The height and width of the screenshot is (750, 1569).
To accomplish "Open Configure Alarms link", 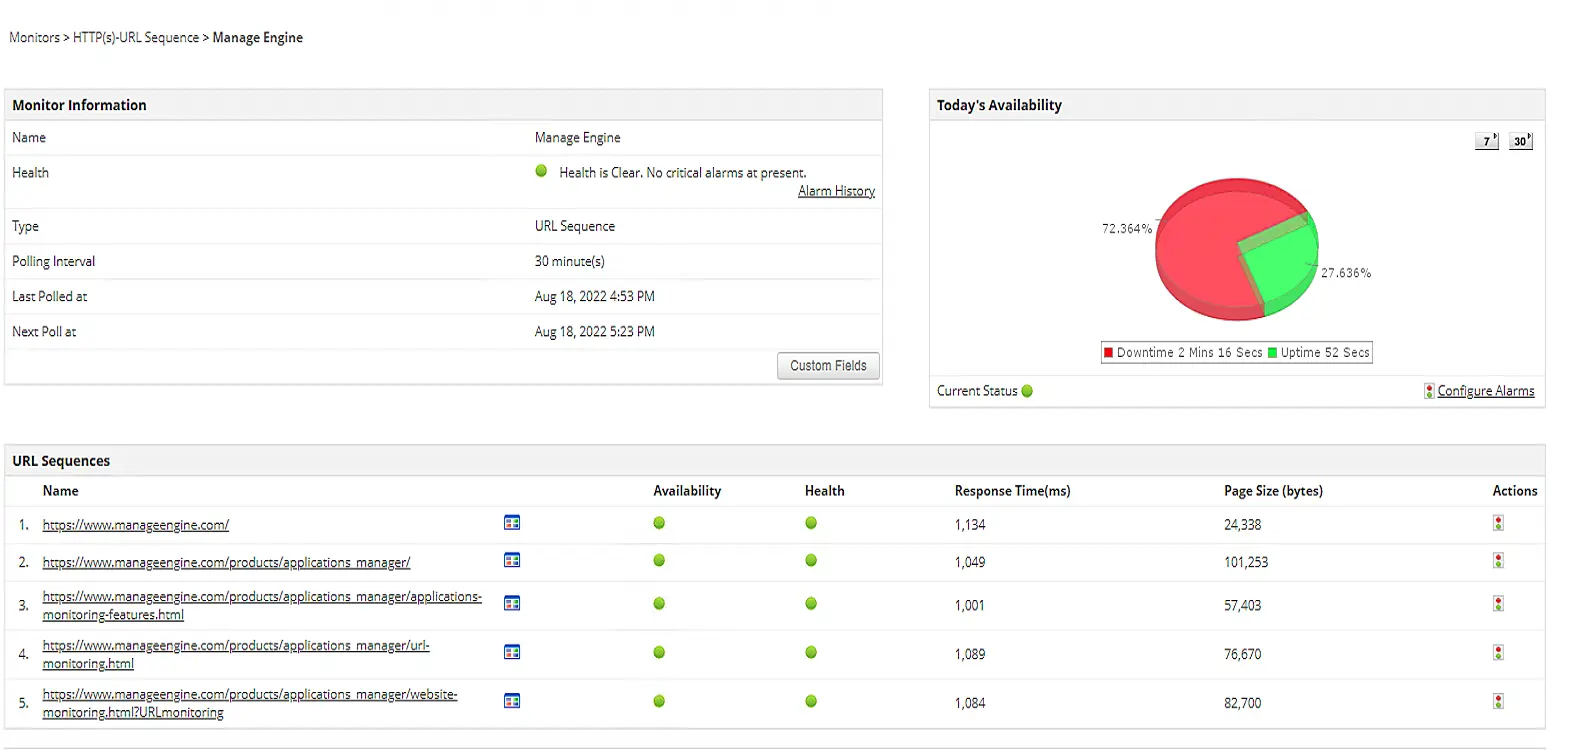I will (1485, 391).
